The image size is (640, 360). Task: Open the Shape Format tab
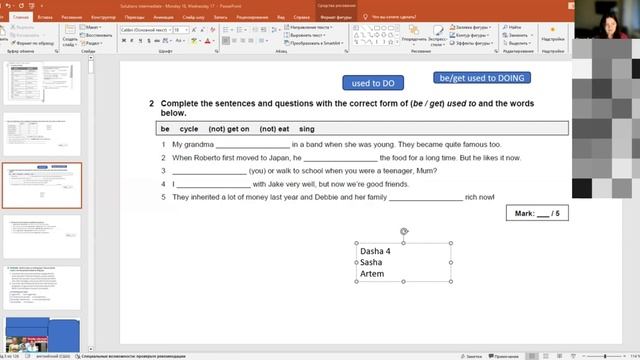[336, 17]
